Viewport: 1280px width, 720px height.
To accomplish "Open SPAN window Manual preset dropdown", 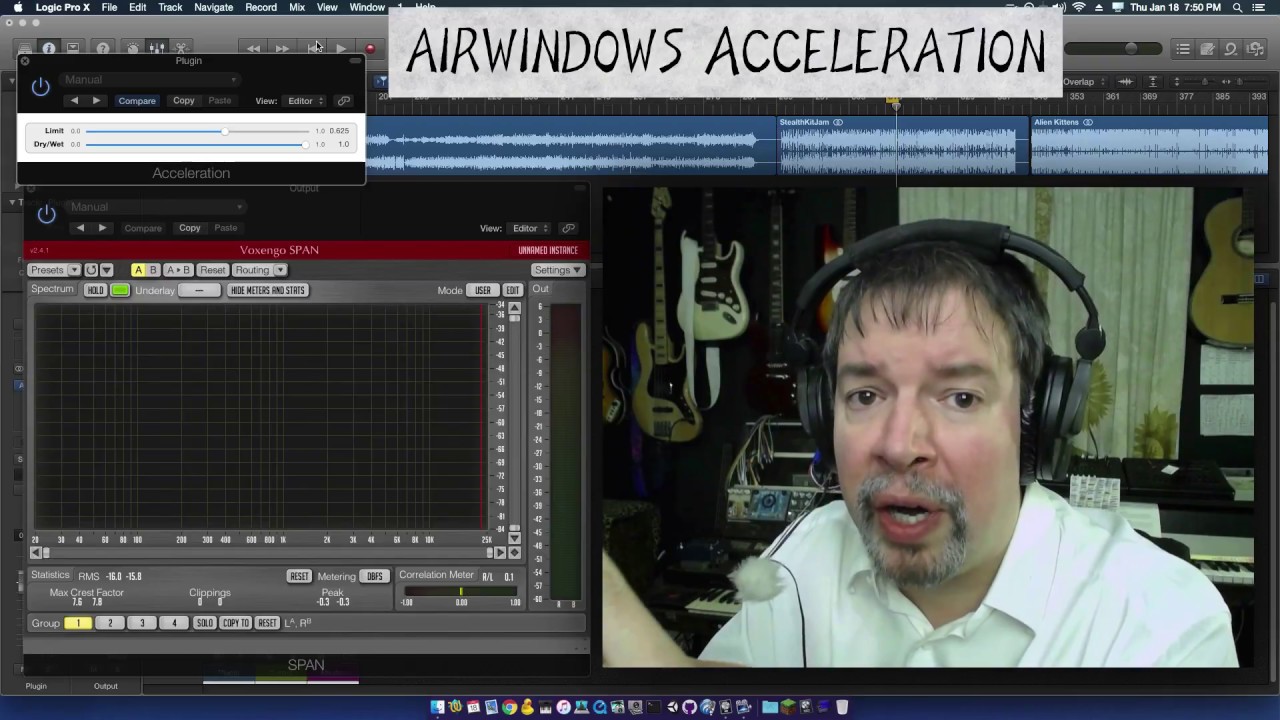I will [156, 207].
